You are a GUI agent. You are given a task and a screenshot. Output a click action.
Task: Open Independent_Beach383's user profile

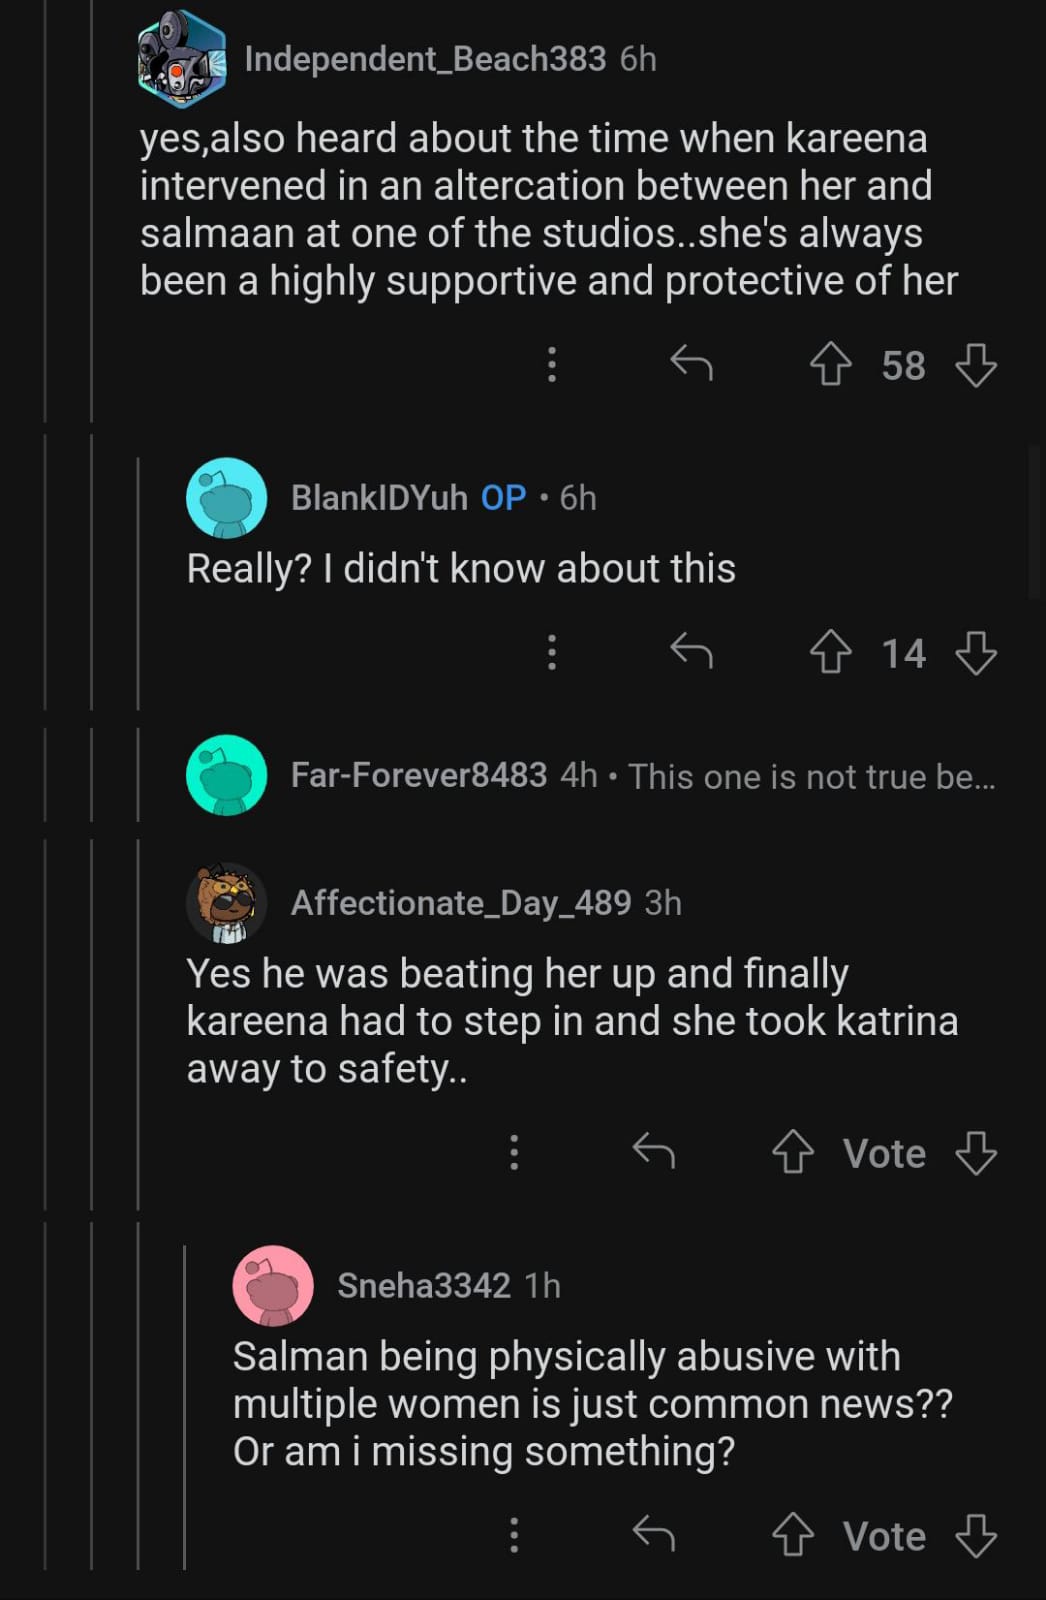click(425, 59)
